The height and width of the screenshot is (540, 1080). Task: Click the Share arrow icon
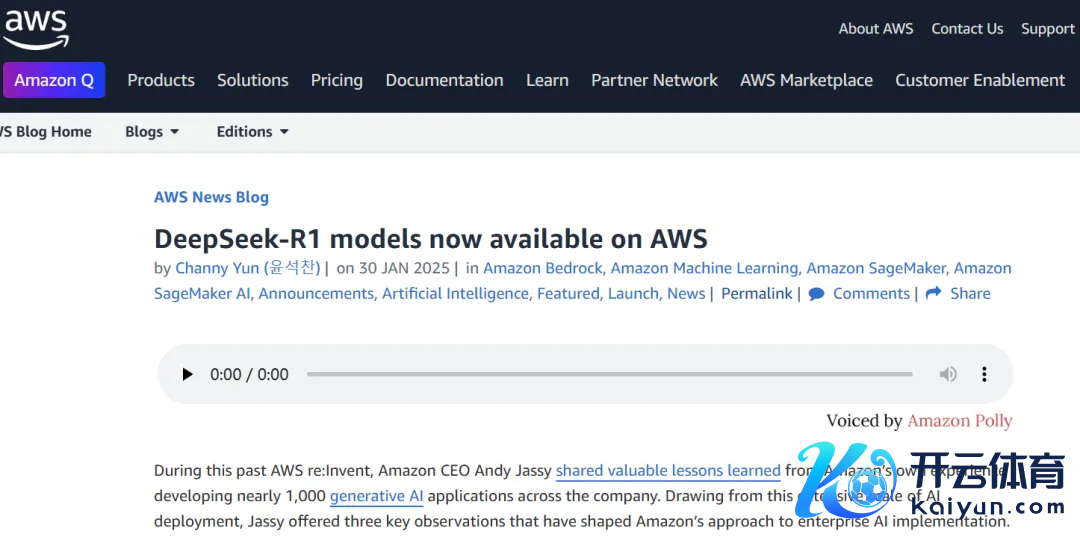(x=934, y=294)
